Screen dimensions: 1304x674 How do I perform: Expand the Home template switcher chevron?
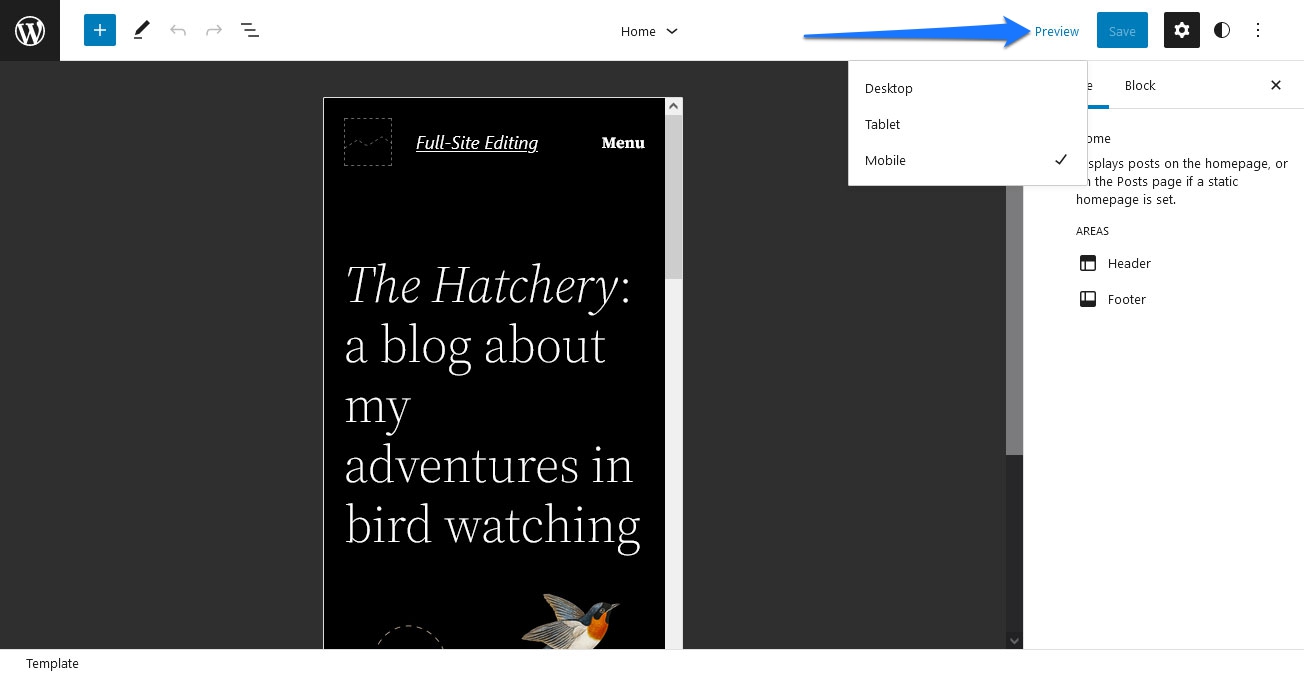coord(672,31)
